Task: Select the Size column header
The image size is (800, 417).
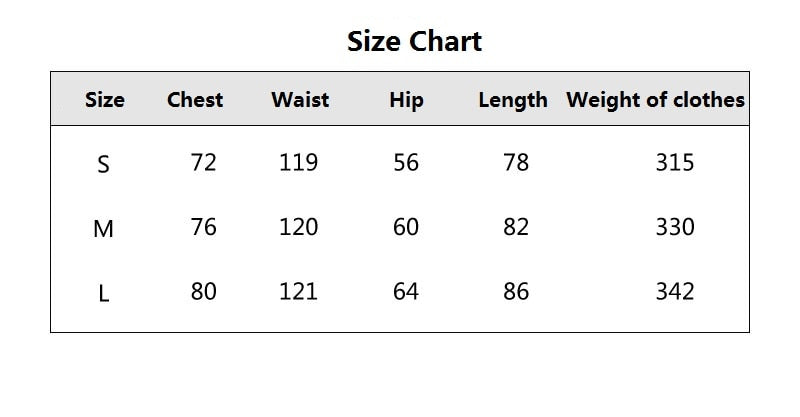Action: click(x=105, y=99)
